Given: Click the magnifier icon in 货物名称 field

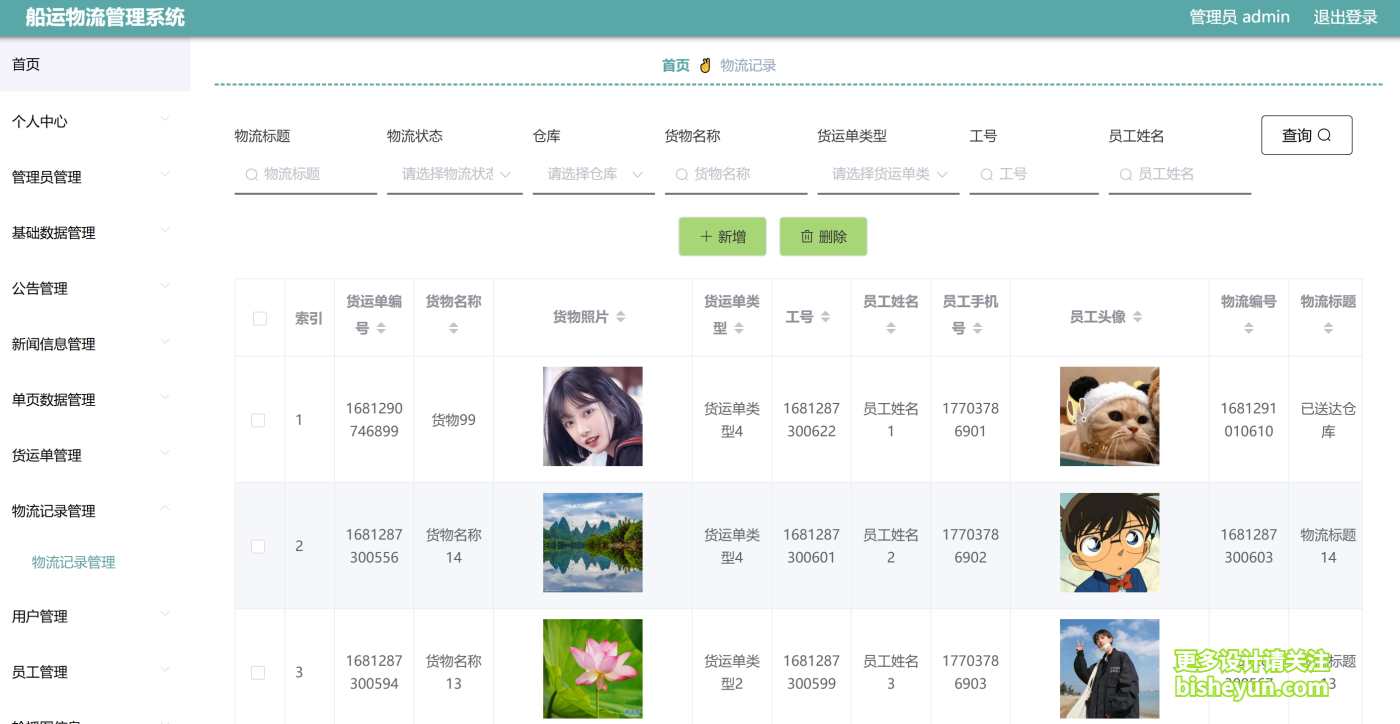Looking at the screenshot, I should (x=682, y=174).
